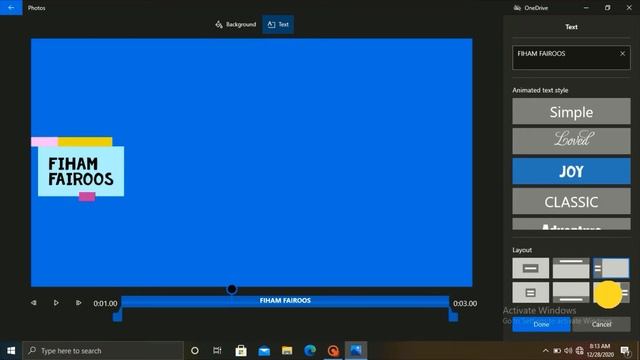Viewport: 640px width, 360px height.
Task: Choose the centered text layout
Action: pos(531,268)
